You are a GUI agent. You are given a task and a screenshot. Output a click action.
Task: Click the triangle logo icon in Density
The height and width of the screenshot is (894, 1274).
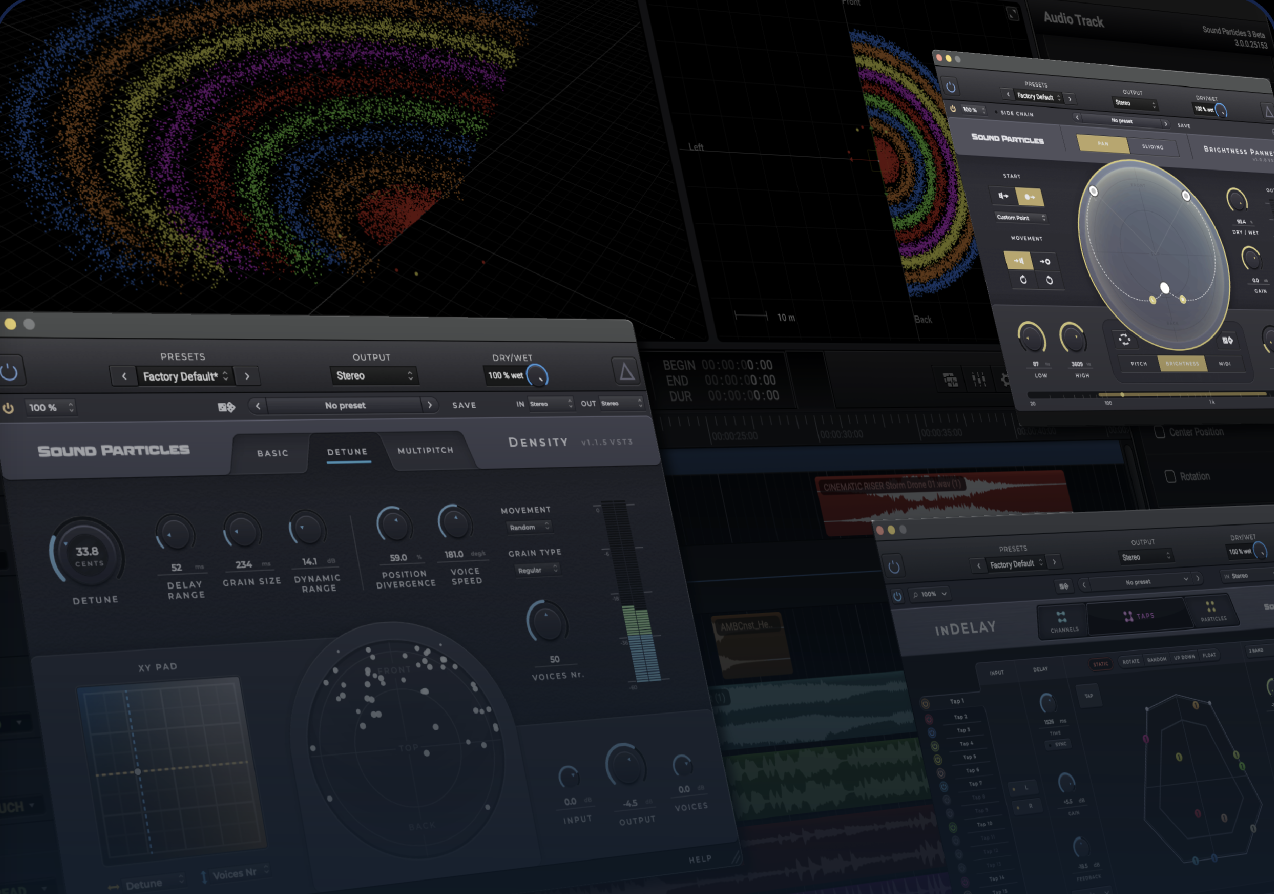[627, 372]
